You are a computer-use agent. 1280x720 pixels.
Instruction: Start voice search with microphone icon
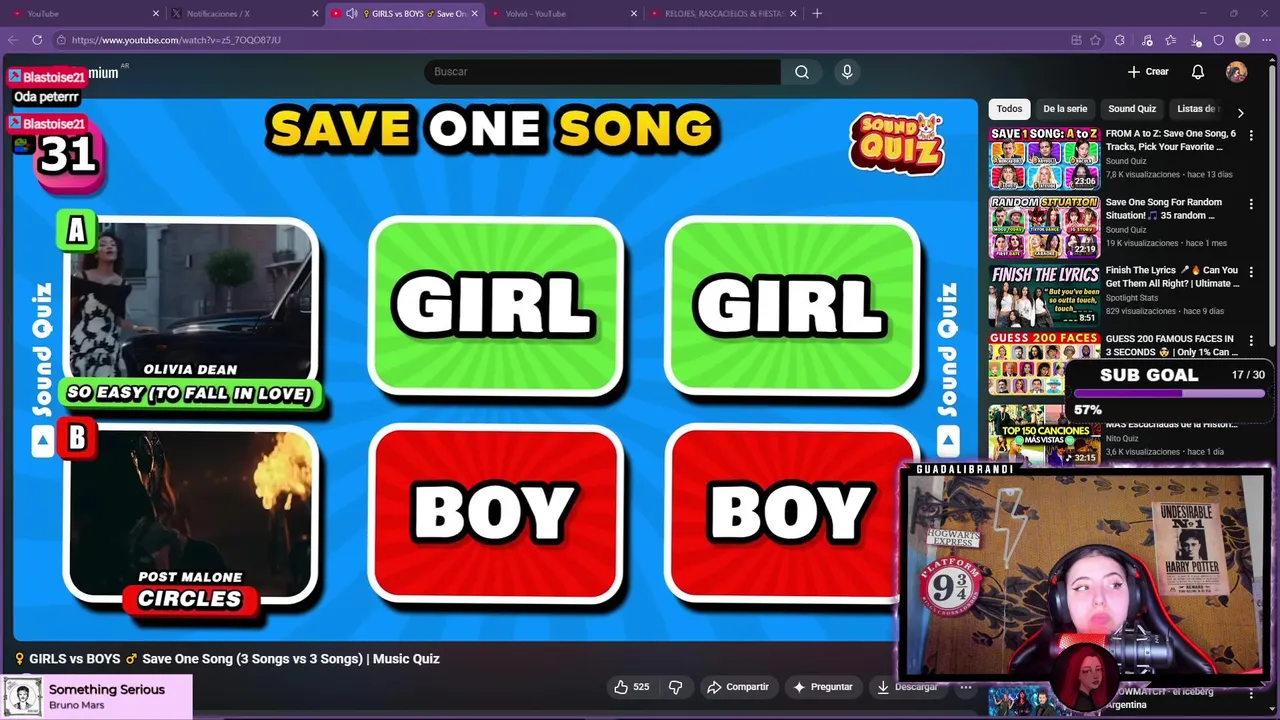(847, 72)
